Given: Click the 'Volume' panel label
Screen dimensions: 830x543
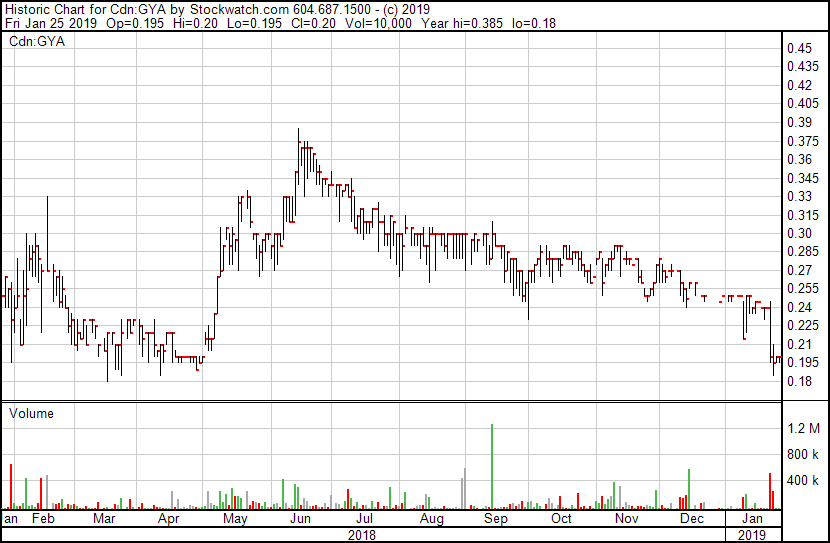Looking at the screenshot, I should pyautogui.click(x=31, y=413).
